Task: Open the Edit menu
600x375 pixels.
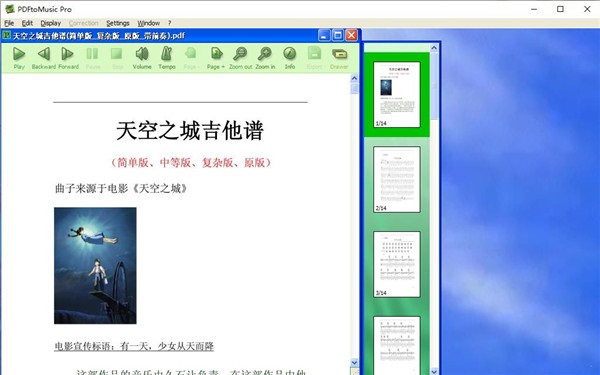Action: click(x=27, y=23)
